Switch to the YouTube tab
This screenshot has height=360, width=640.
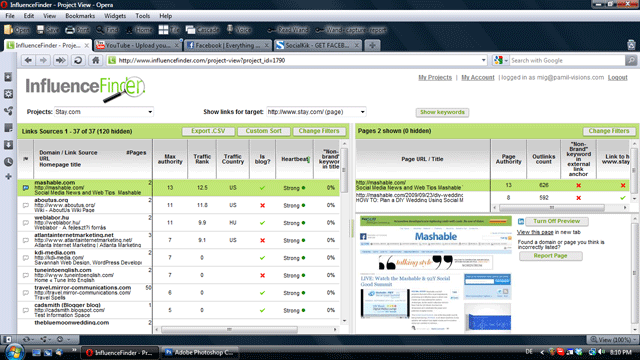[138, 45]
